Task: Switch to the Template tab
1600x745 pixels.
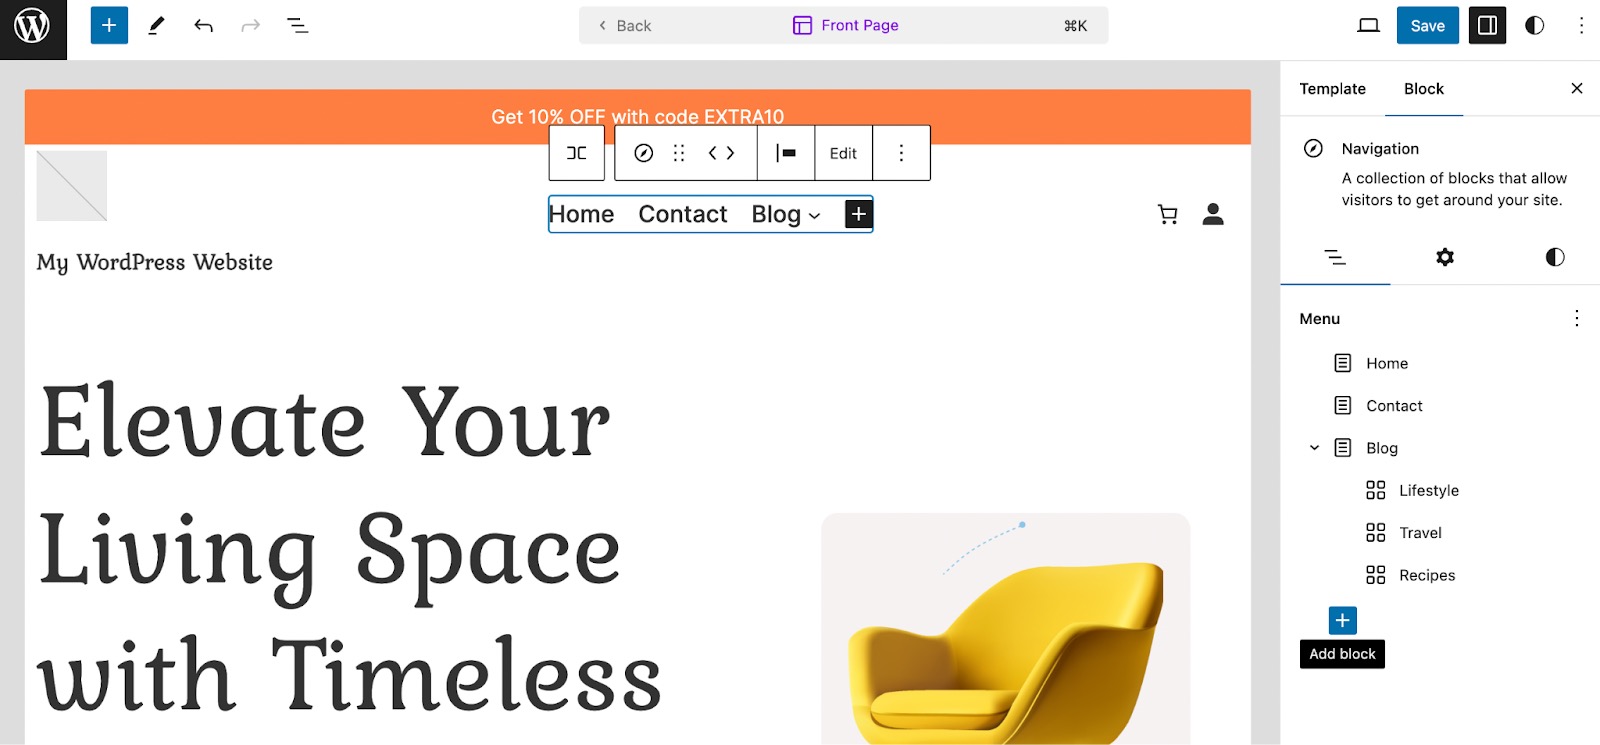Action: coord(1332,89)
